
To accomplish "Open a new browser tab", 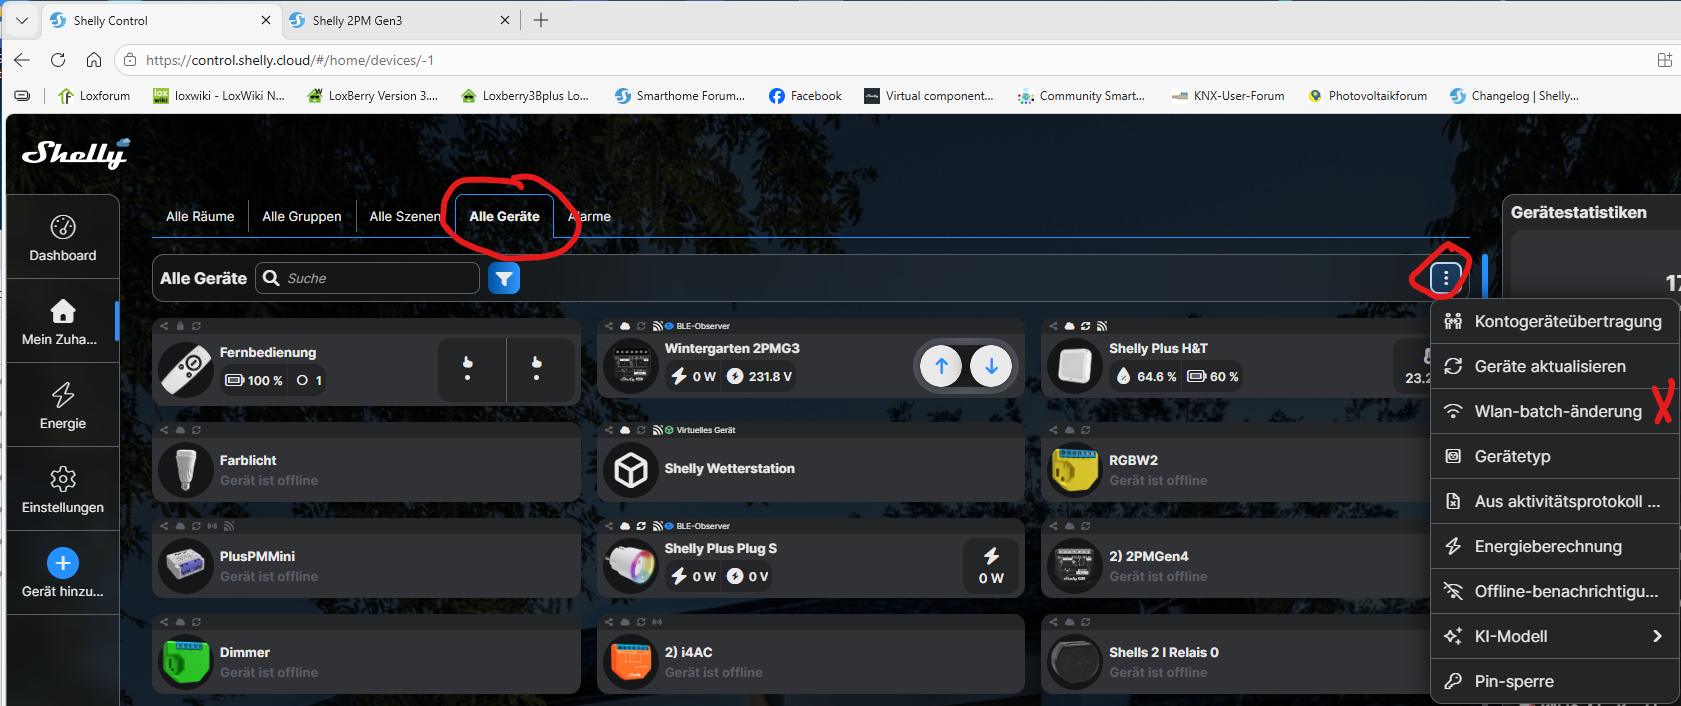I will 541,20.
